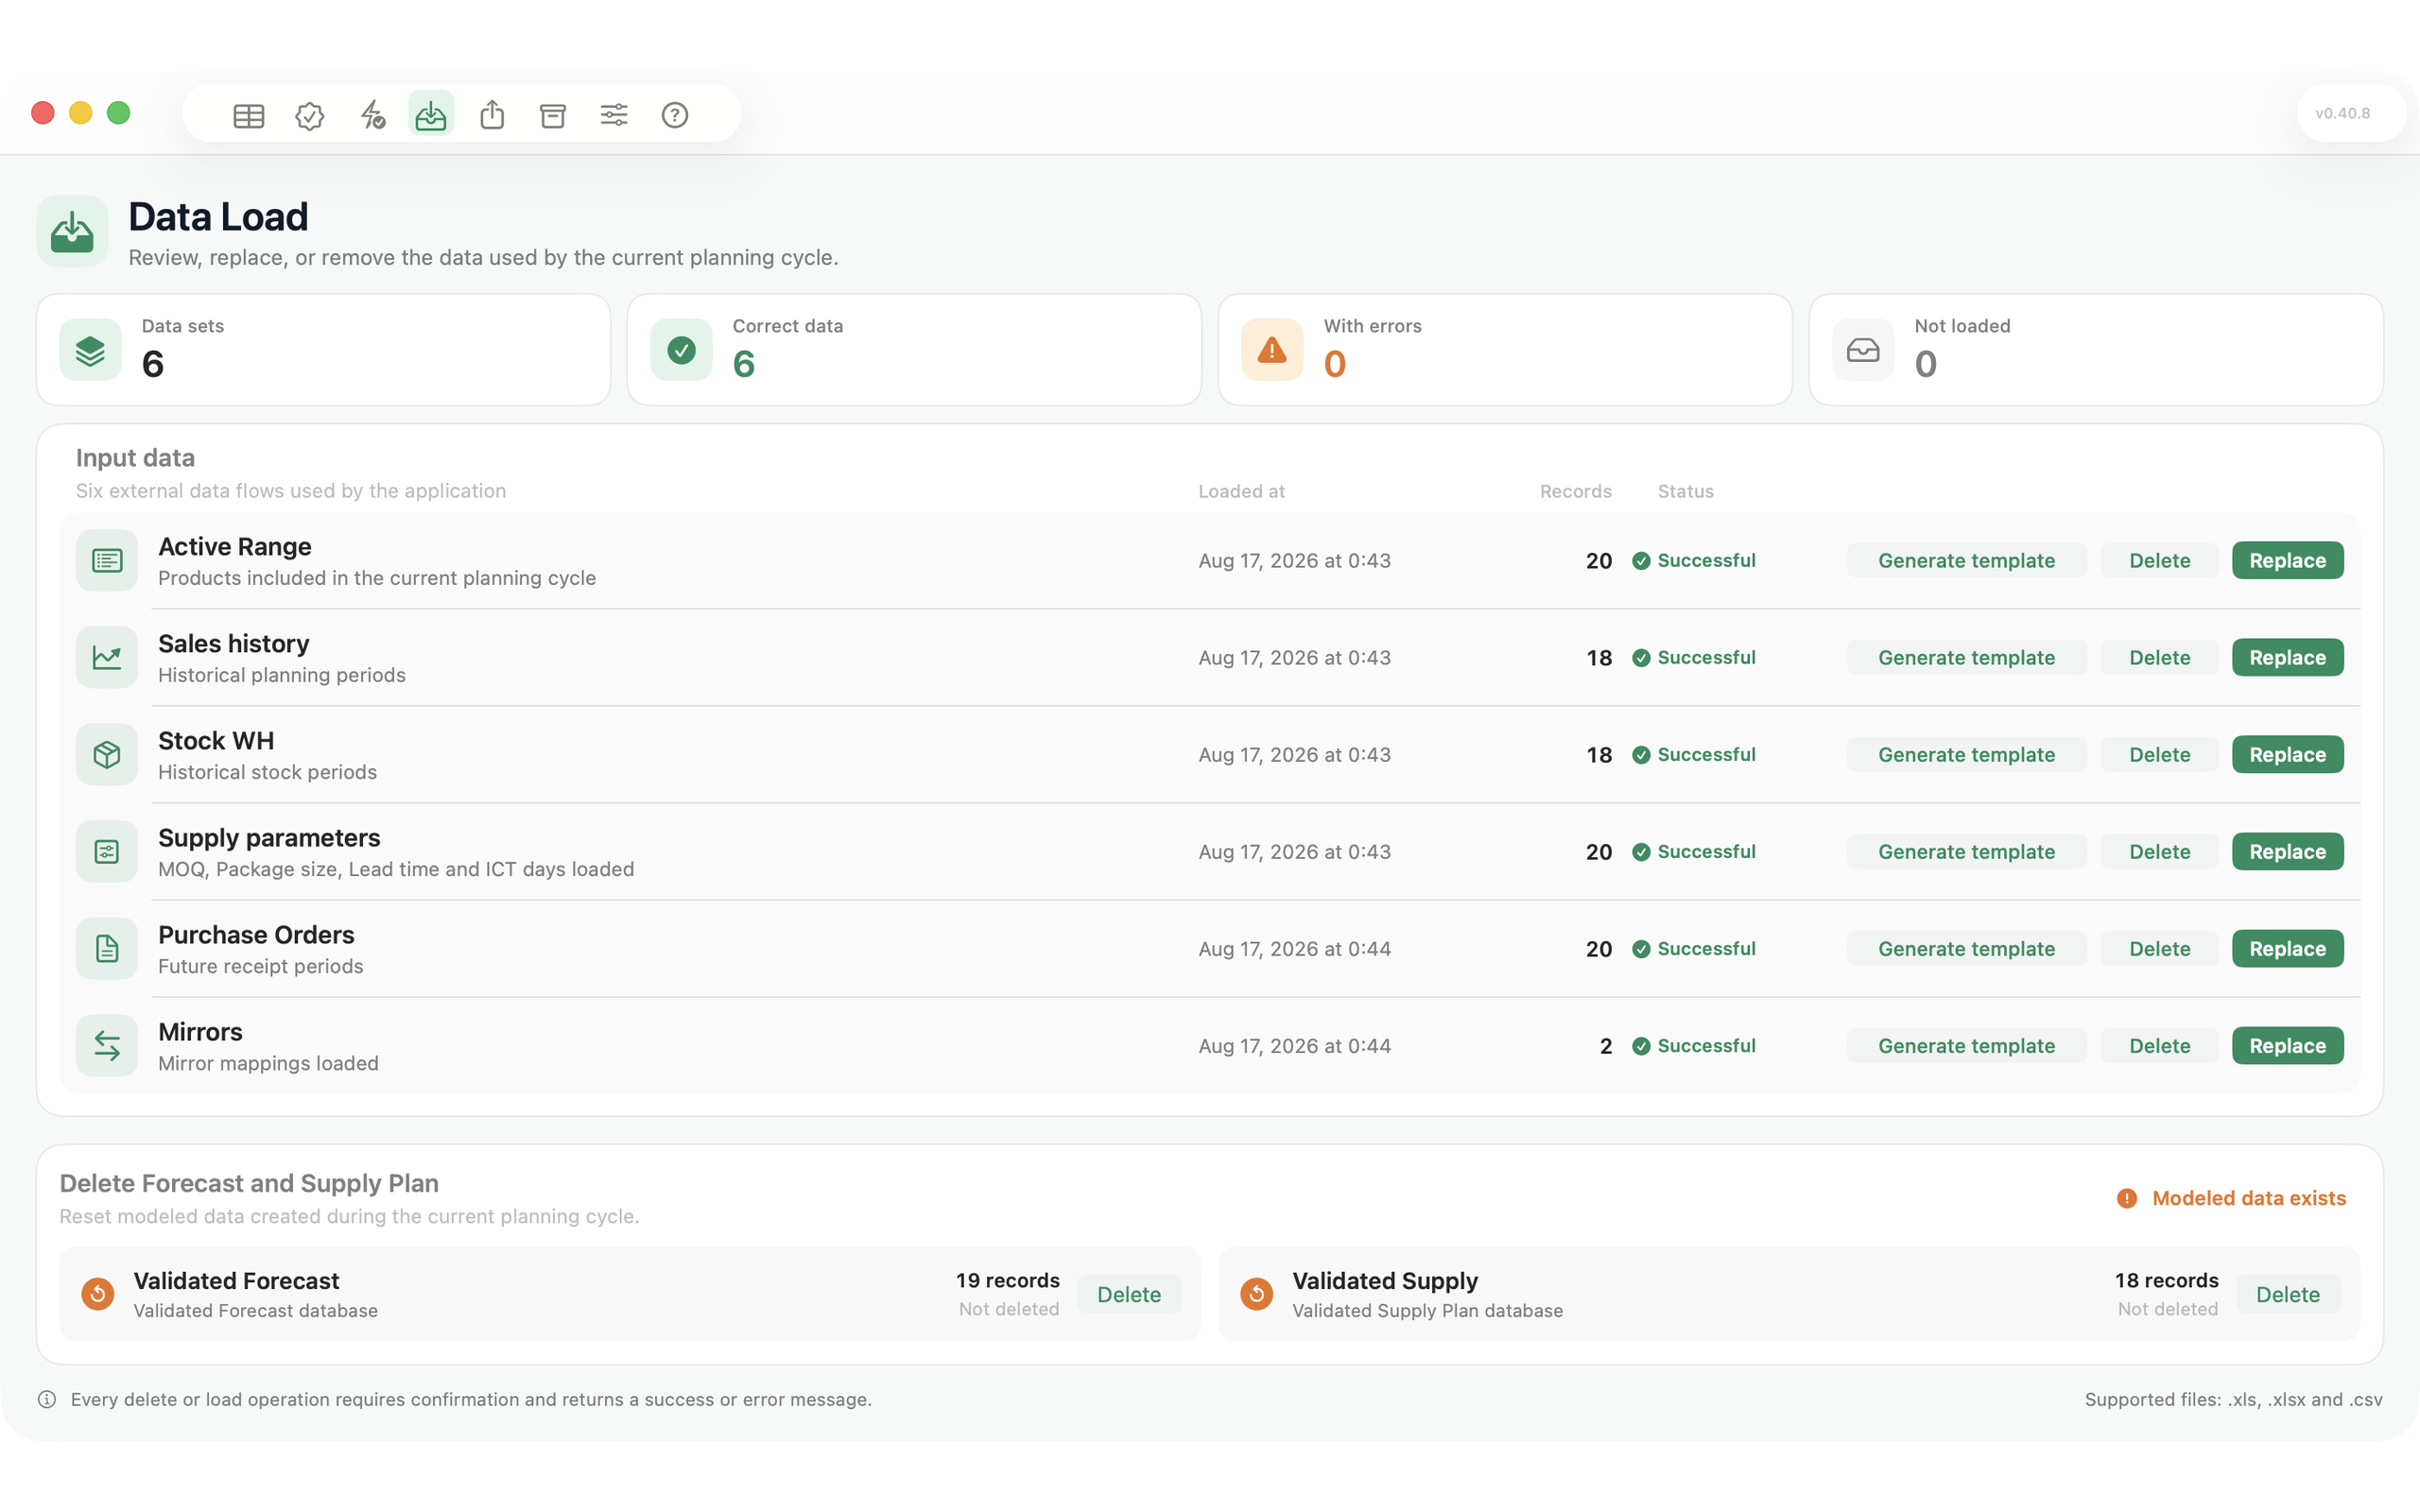Viewport: 2420px width, 1512px height.
Task: Open the table grid view in toolbar
Action: [248, 115]
